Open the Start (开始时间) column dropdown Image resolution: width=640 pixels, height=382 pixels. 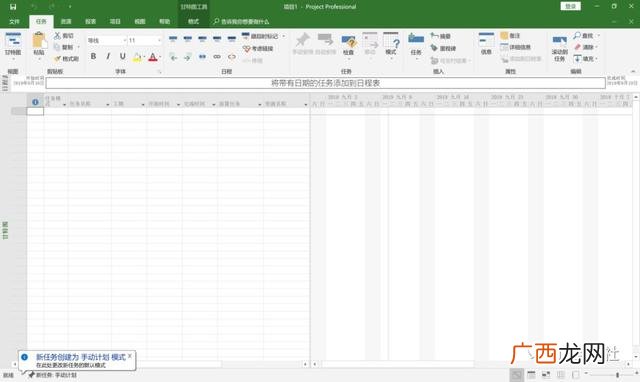coord(178,104)
